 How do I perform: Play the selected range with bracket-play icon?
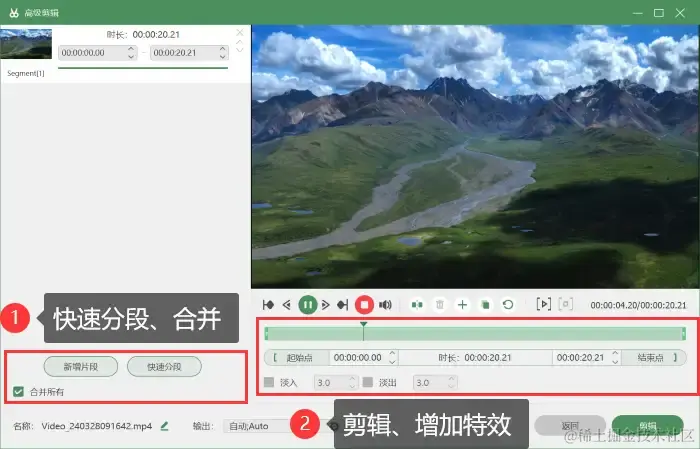coord(543,304)
